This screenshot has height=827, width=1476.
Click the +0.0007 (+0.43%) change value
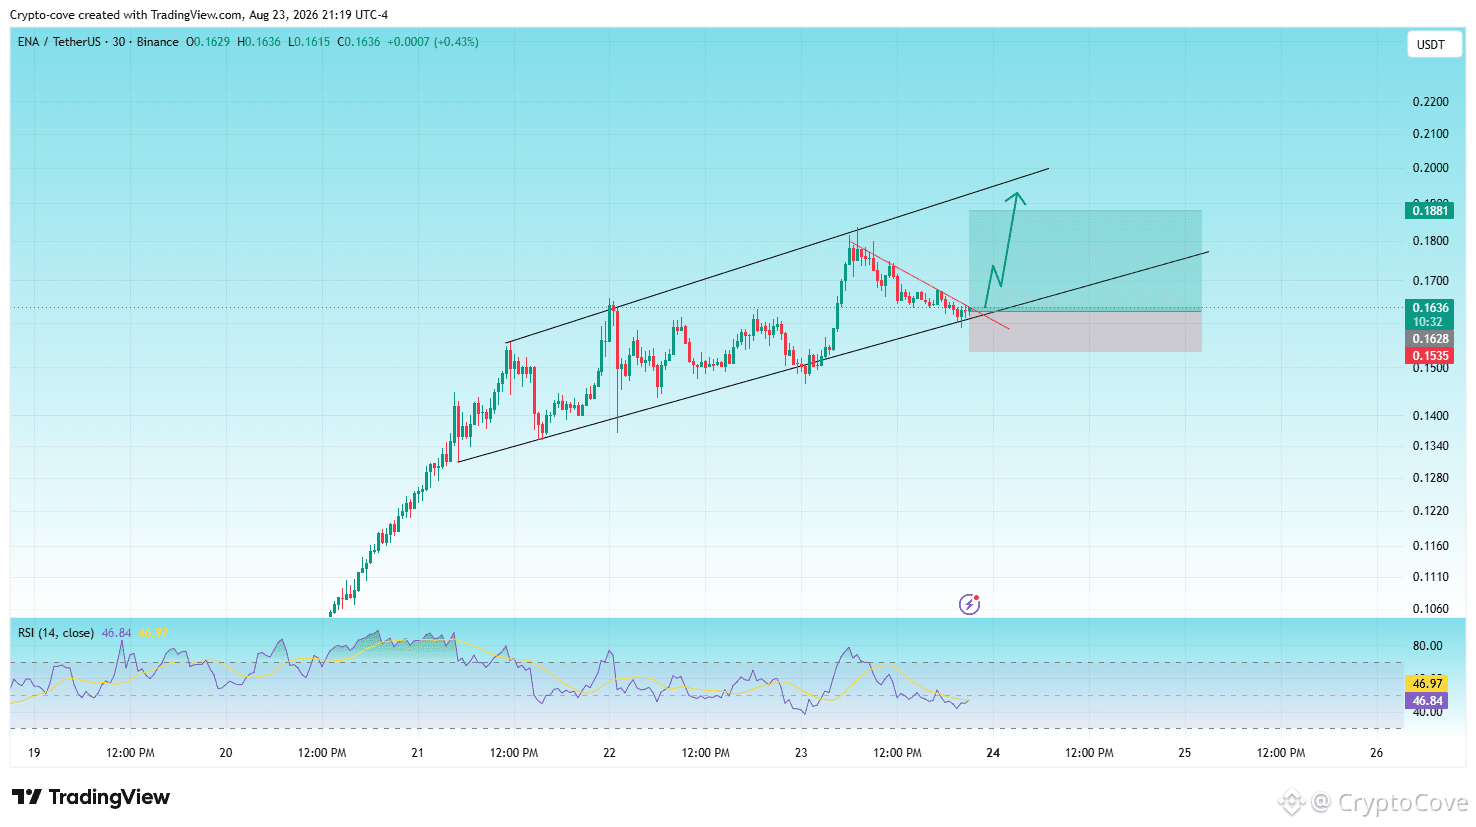point(433,42)
